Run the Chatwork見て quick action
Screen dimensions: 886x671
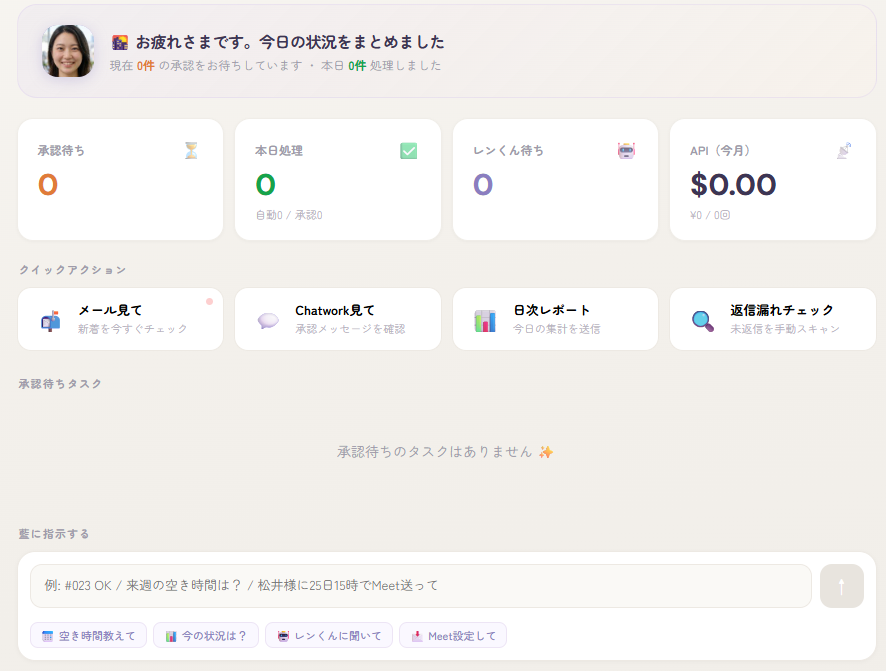tap(338, 319)
